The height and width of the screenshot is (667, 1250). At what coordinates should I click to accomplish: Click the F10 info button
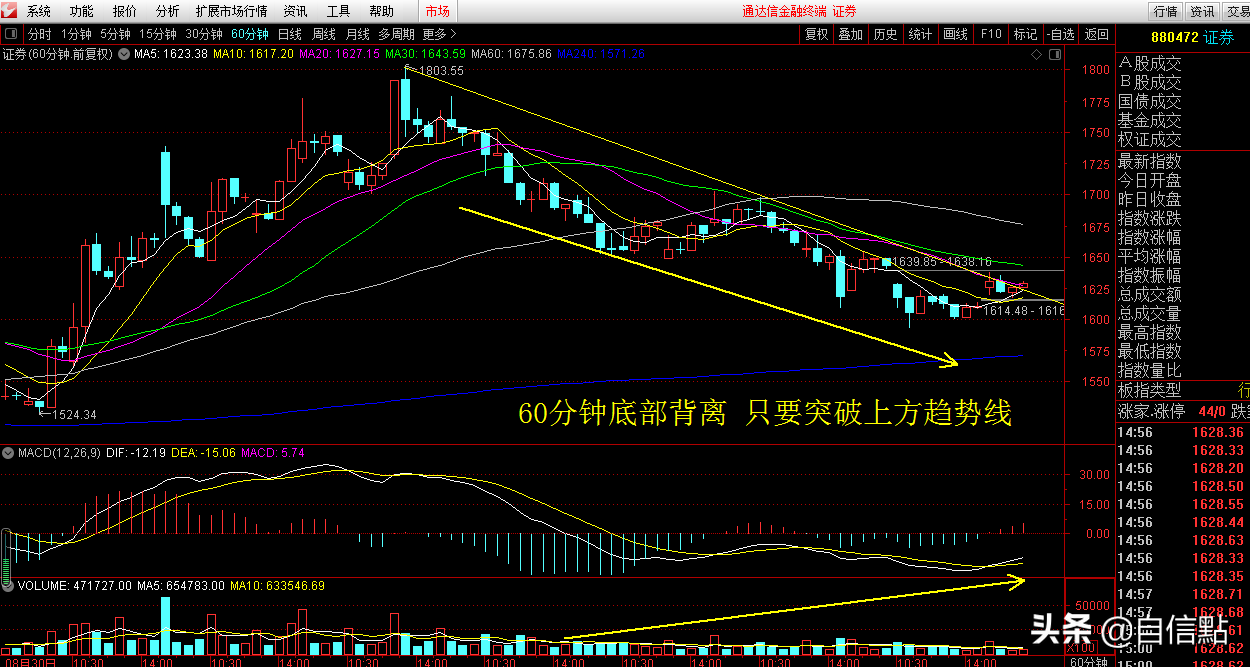click(x=990, y=34)
